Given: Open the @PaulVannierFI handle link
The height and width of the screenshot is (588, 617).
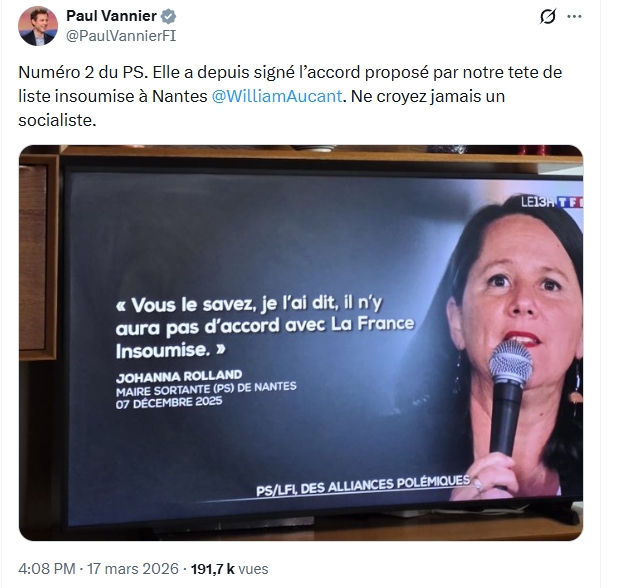Looking at the screenshot, I should click(x=121, y=36).
